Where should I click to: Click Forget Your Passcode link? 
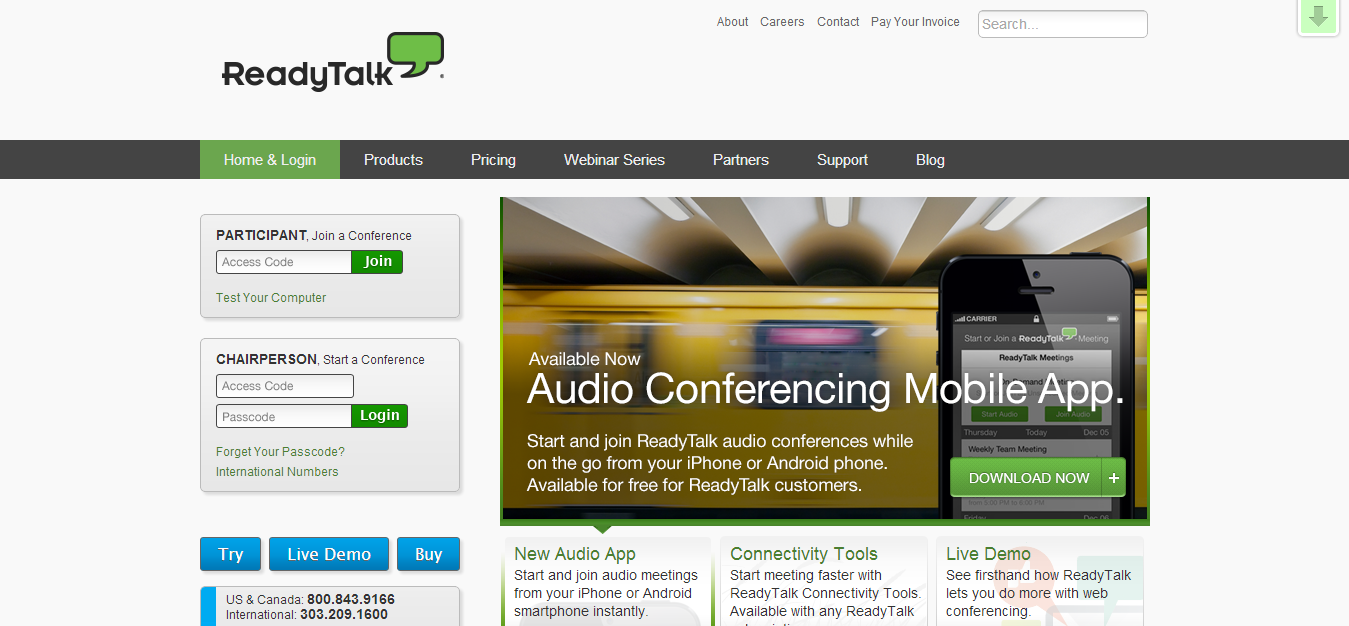[x=280, y=452]
